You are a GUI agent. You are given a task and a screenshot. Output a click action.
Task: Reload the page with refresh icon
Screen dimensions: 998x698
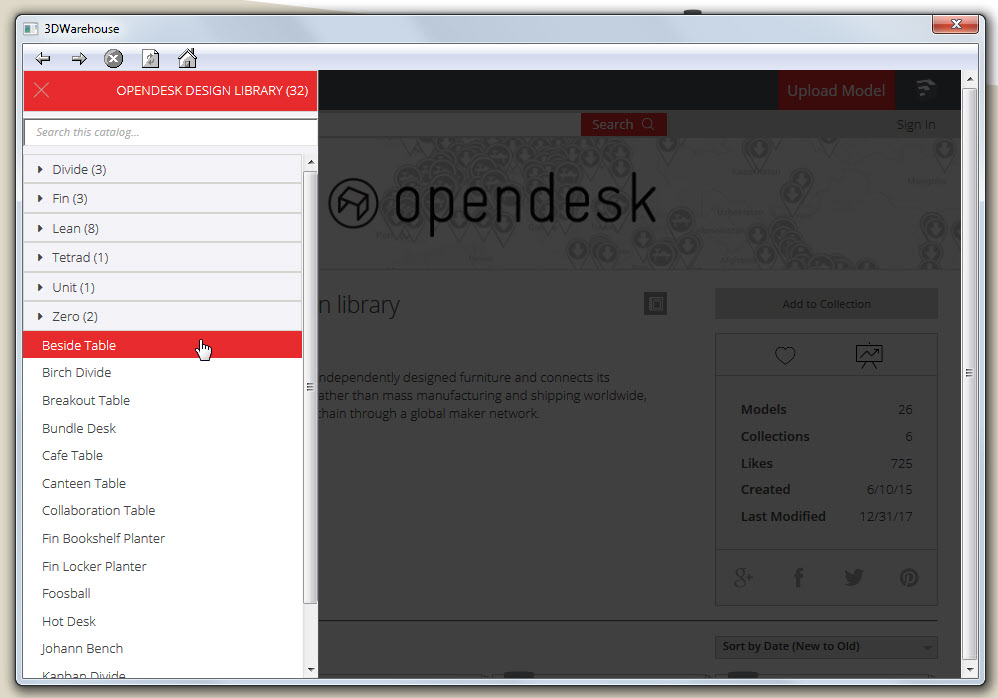point(150,59)
